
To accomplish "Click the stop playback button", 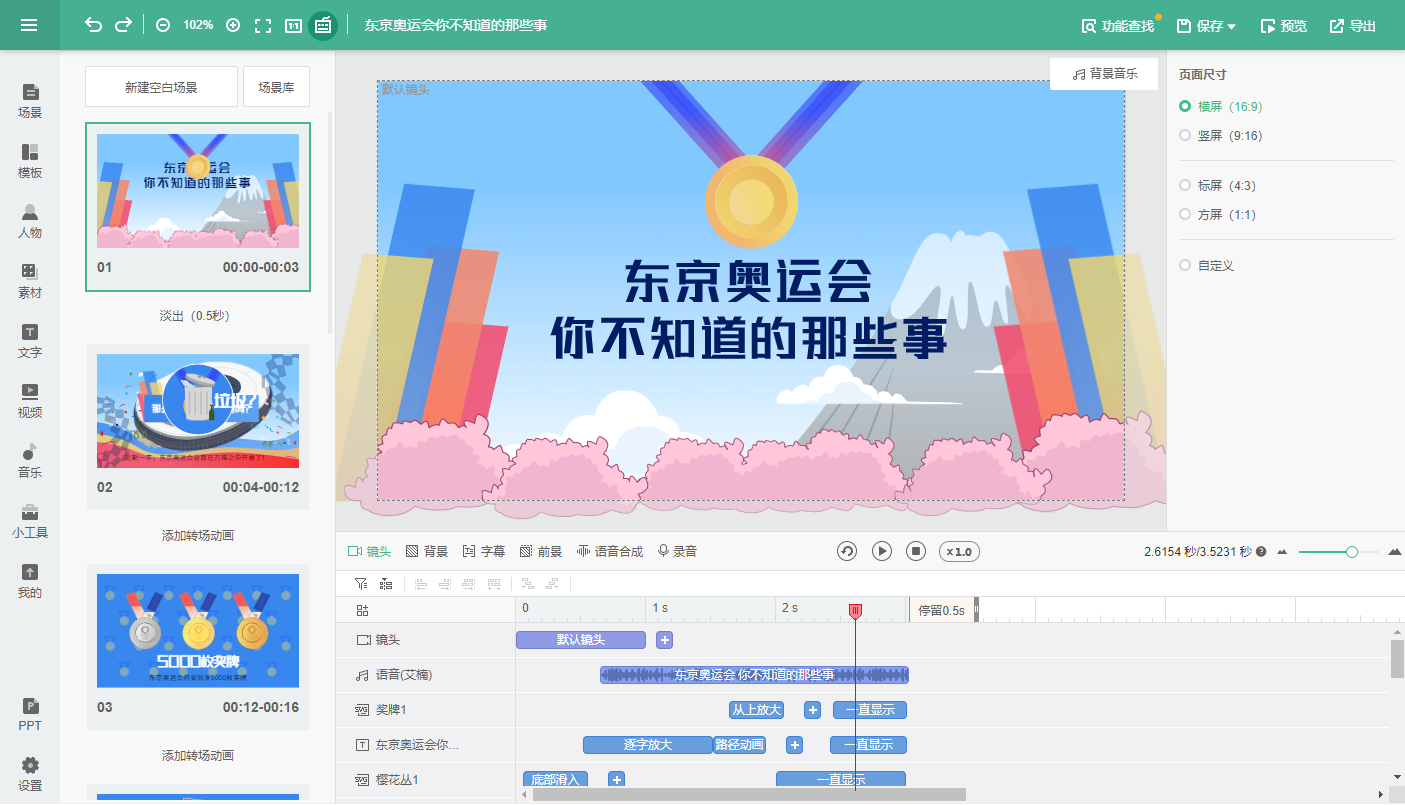I will tap(916, 551).
